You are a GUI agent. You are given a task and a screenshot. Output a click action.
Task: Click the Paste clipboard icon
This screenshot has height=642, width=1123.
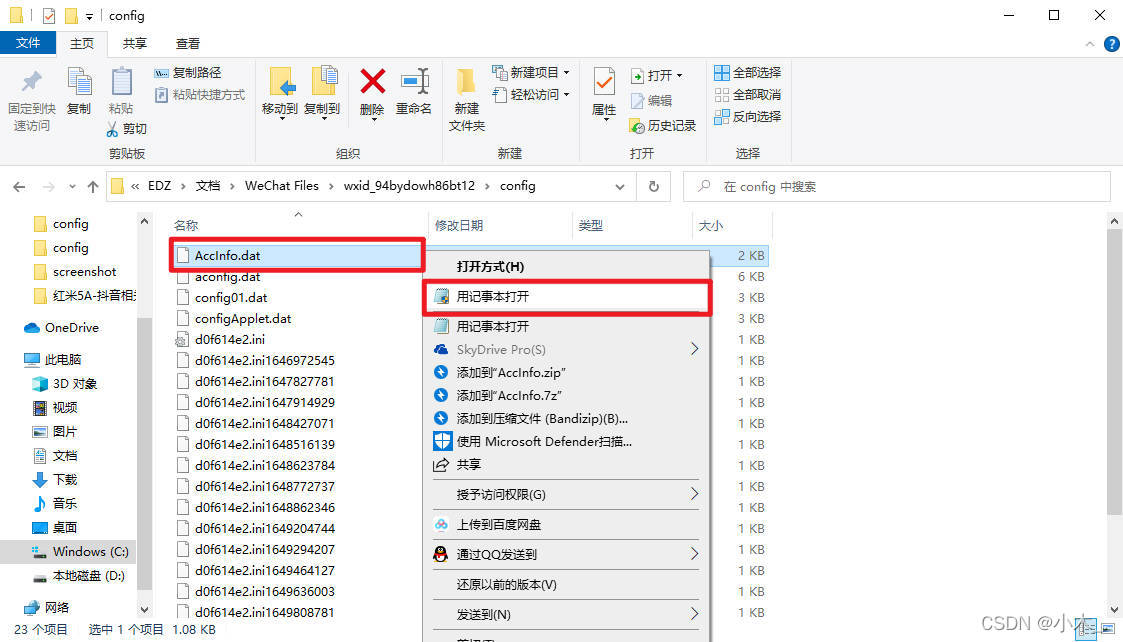121,82
